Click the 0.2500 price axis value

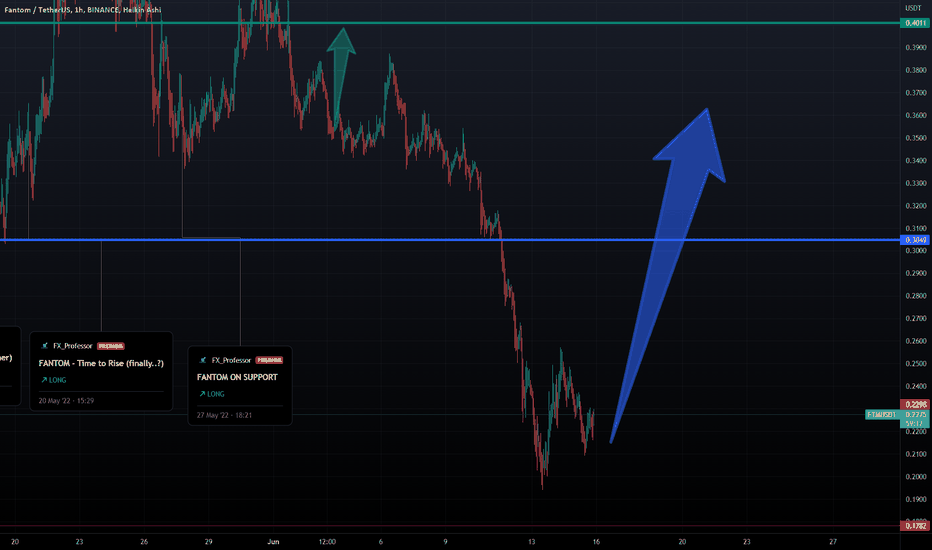click(915, 364)
